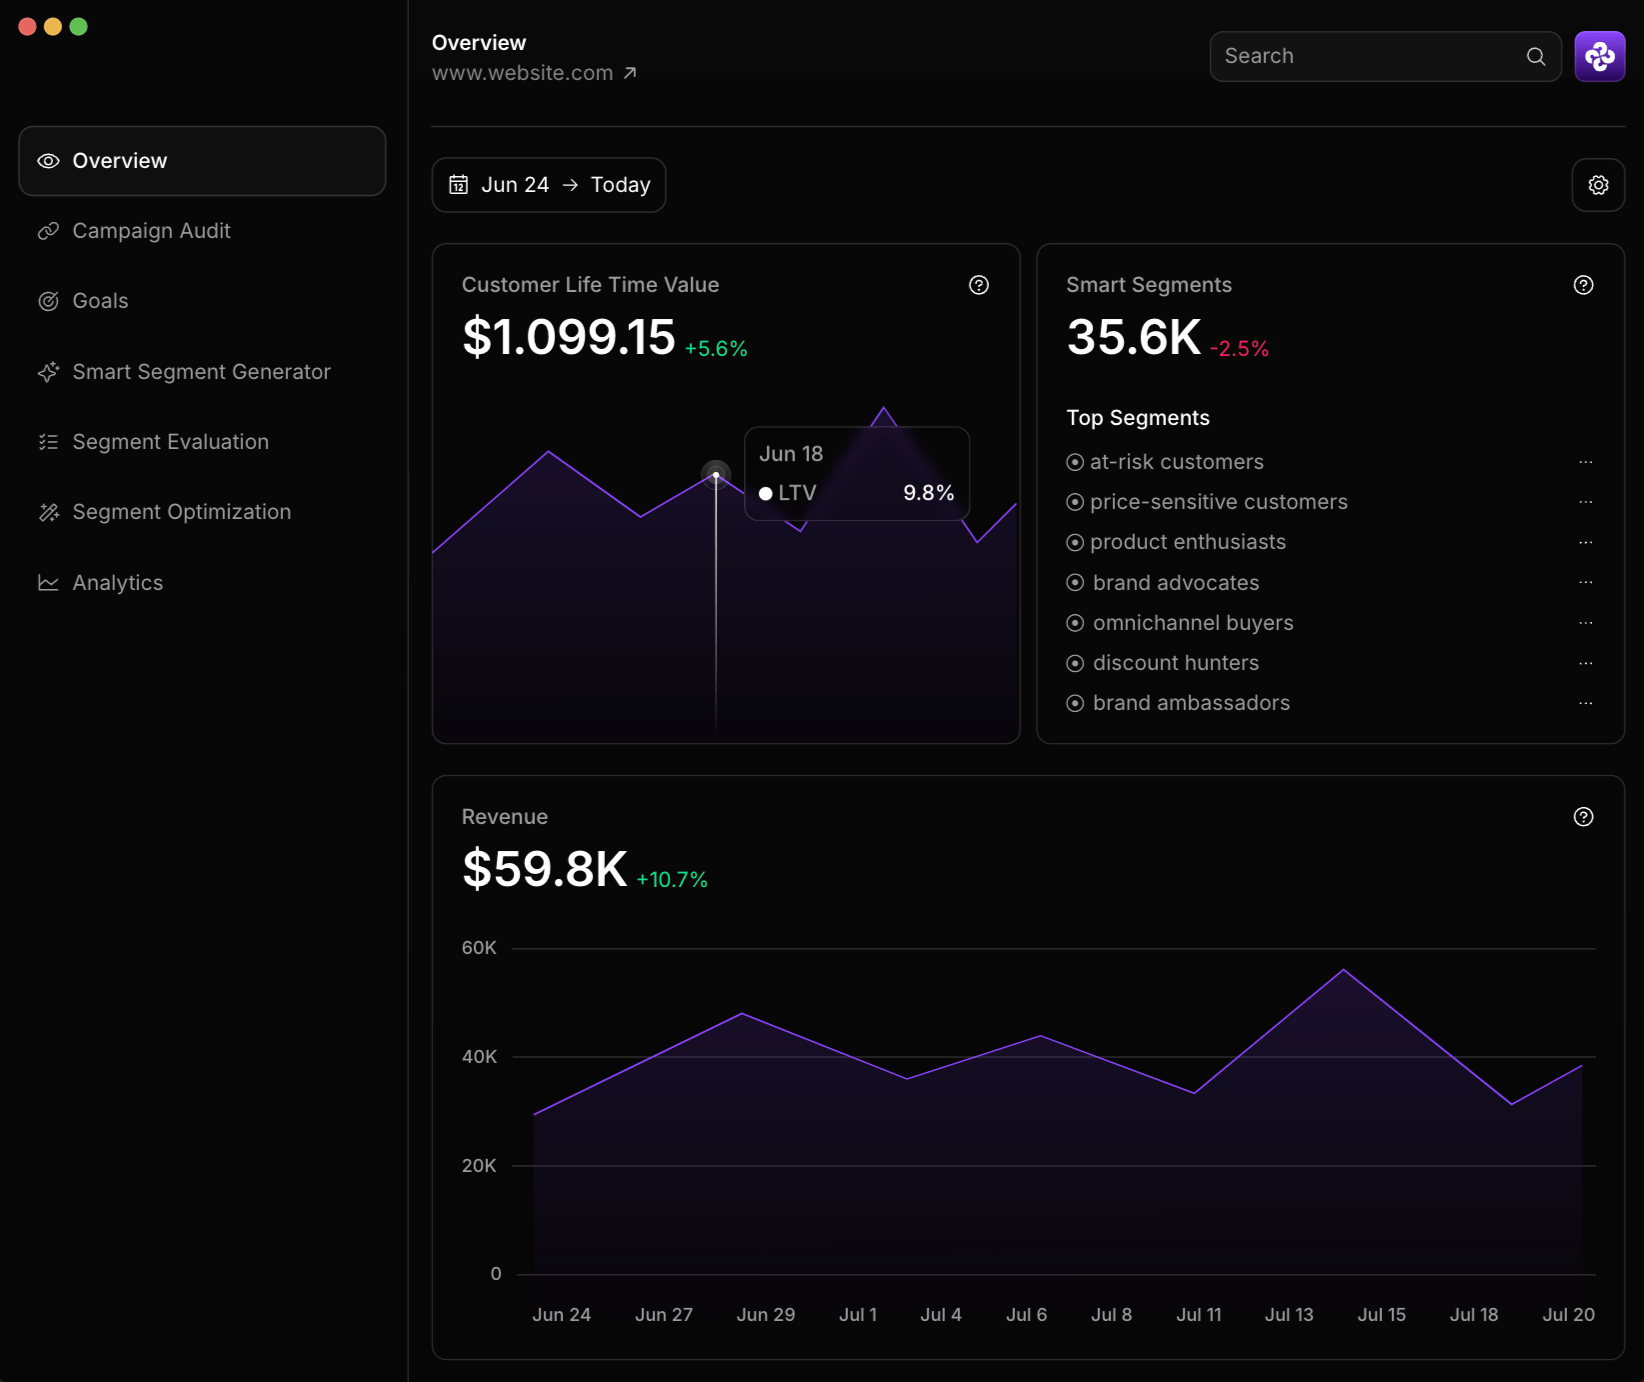The height and width of the screenshot is (1382, 1644).
Task: Show help for Revenue card
Action: coord(1584,817)
